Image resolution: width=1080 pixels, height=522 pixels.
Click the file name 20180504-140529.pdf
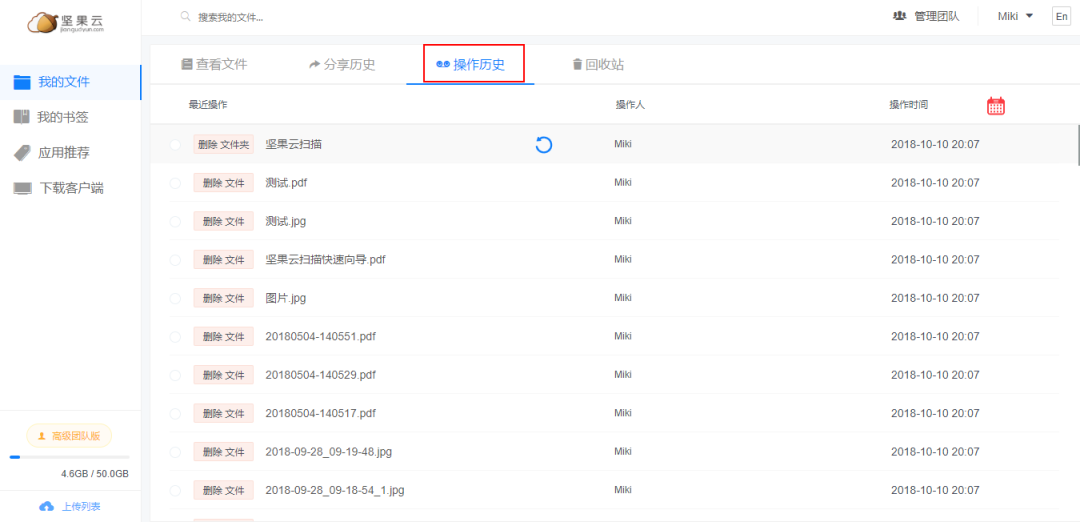[320, 375]
